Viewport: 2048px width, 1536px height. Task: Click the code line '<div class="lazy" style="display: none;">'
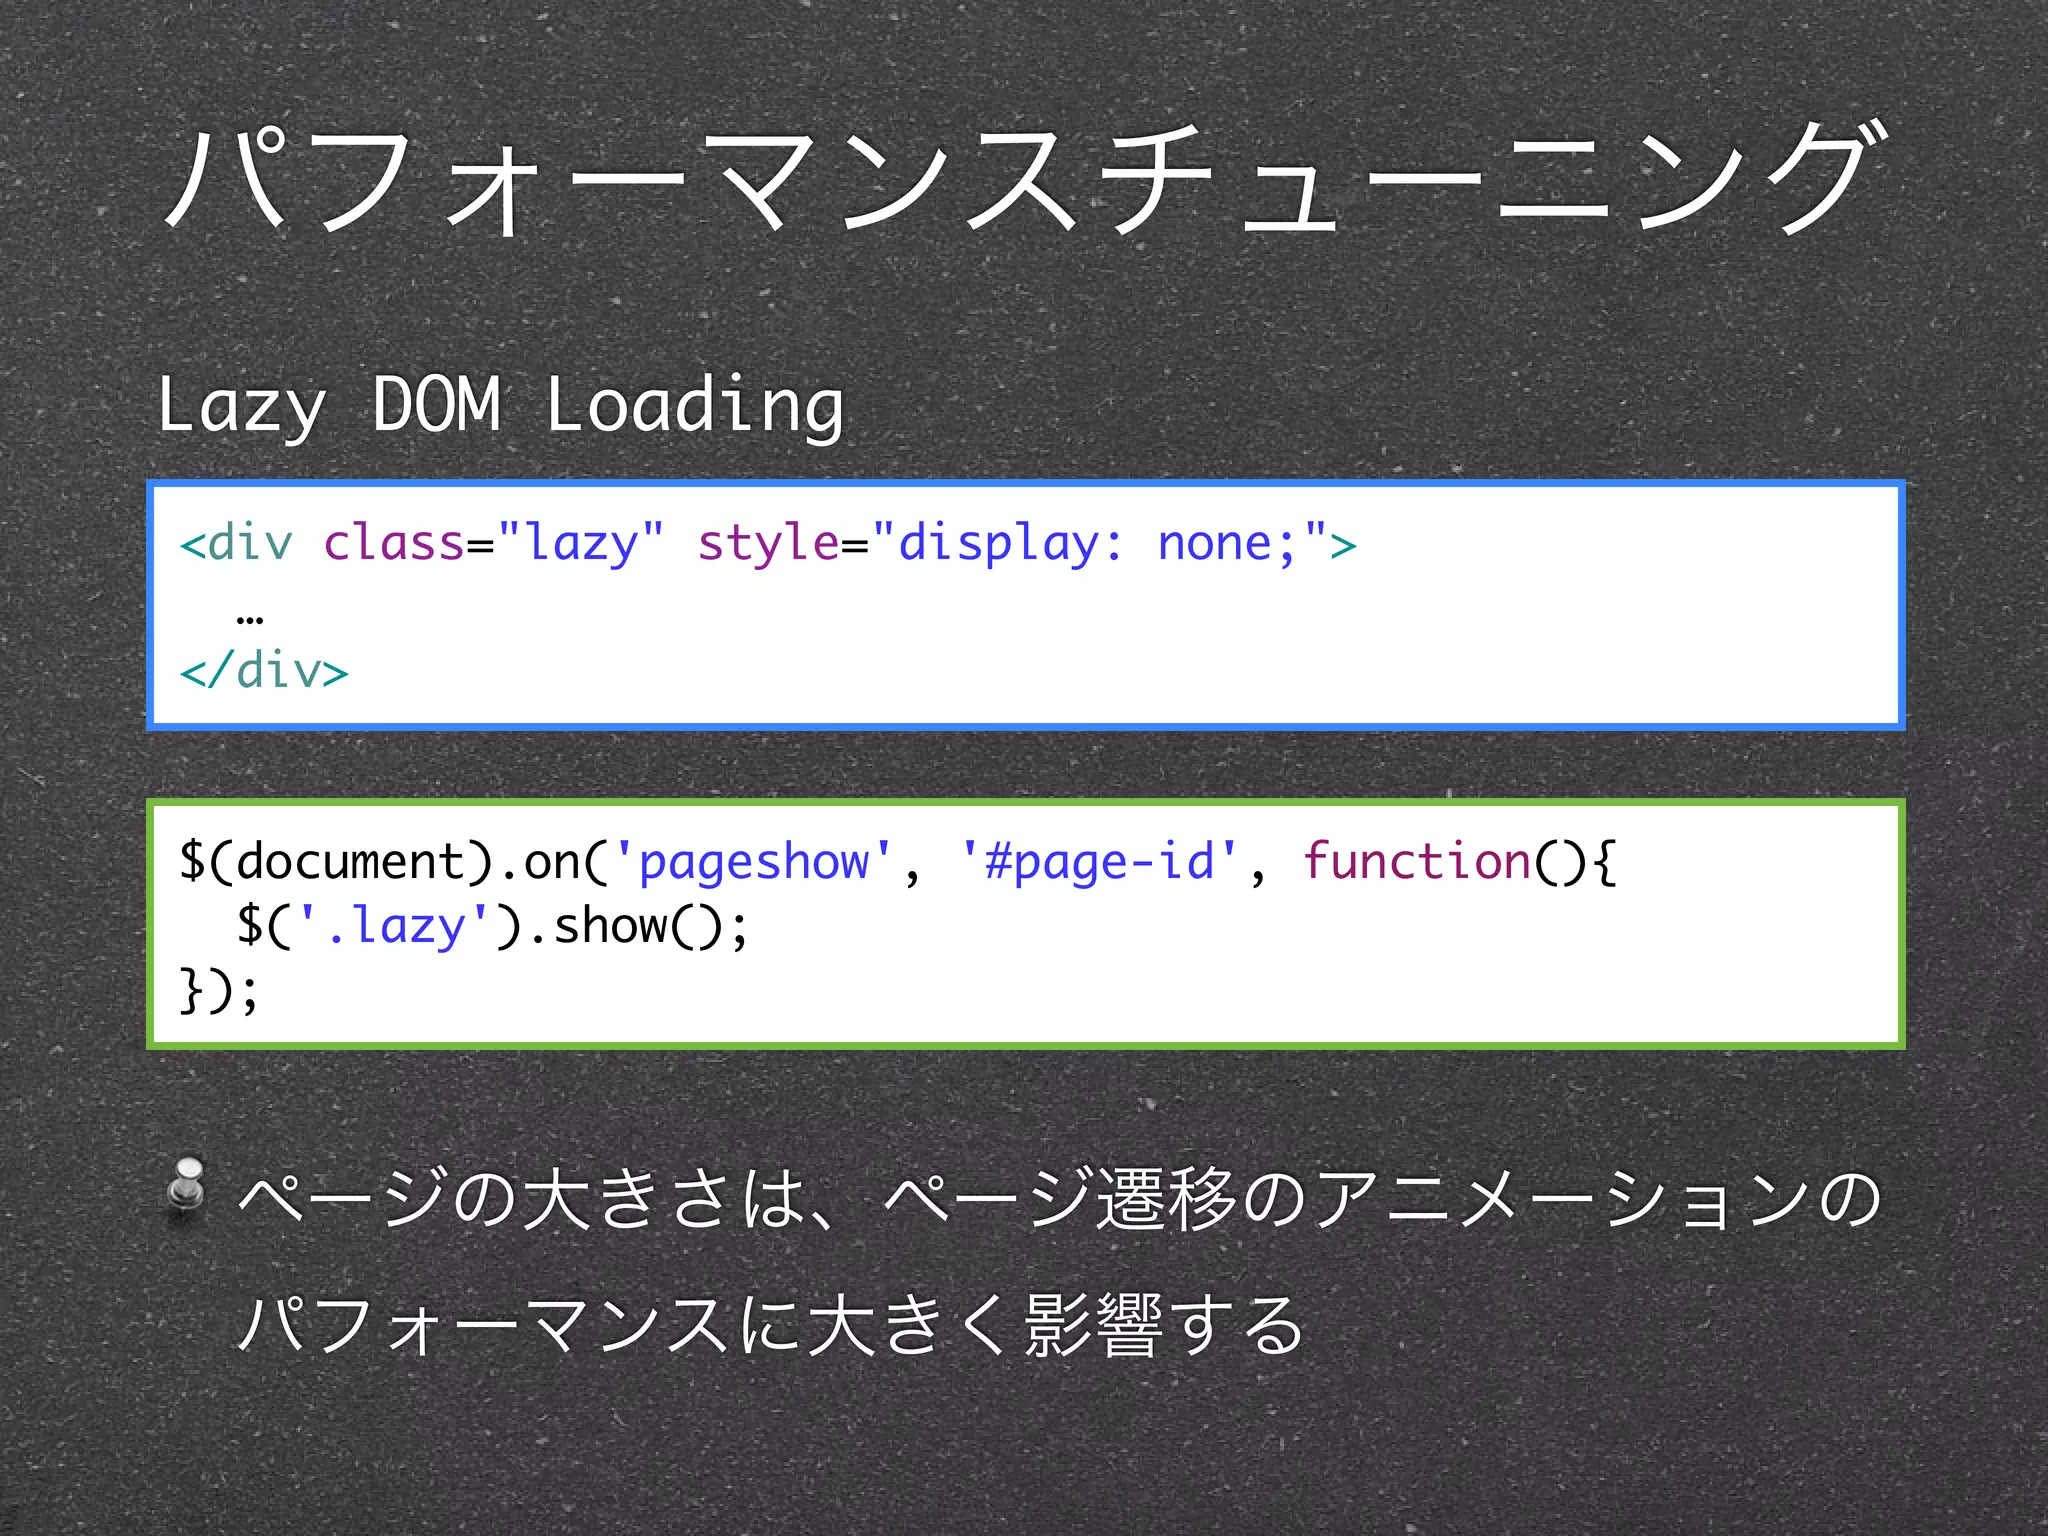coord(768,545)
